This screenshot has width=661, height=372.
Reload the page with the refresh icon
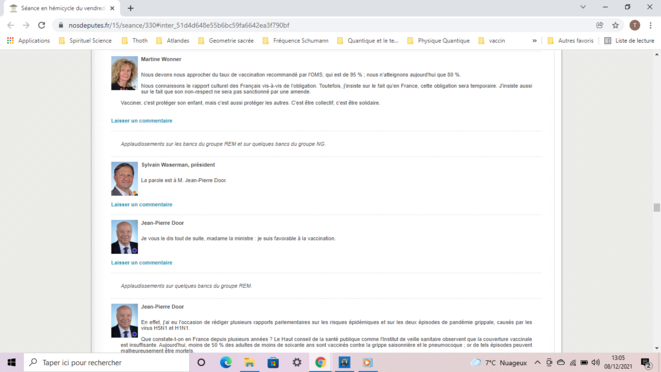(41, 25)
